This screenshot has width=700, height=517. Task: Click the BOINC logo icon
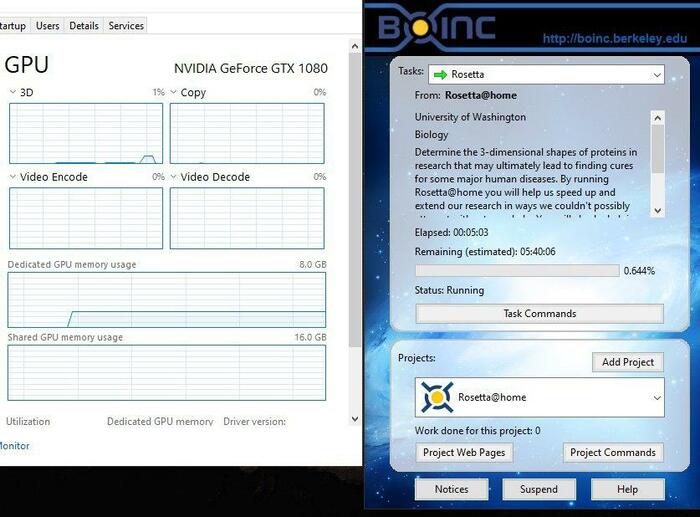click(437, 28)
